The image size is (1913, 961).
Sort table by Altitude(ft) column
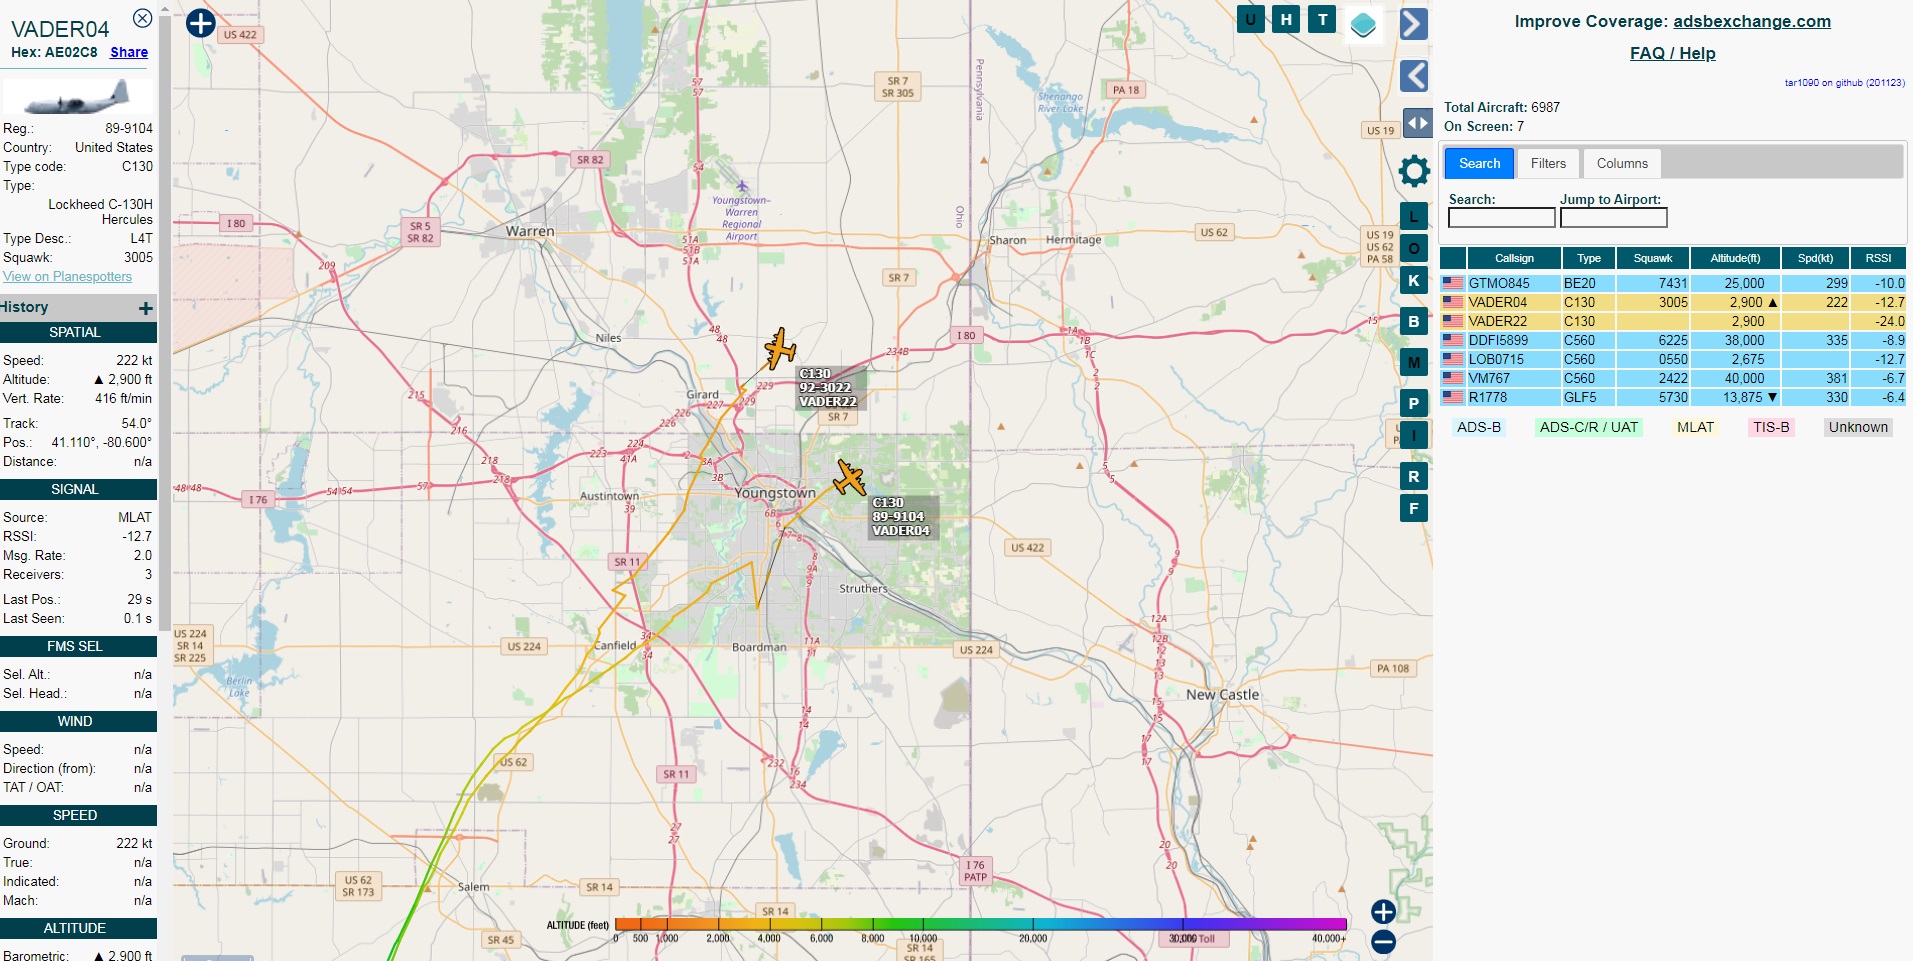[1735, 258]
